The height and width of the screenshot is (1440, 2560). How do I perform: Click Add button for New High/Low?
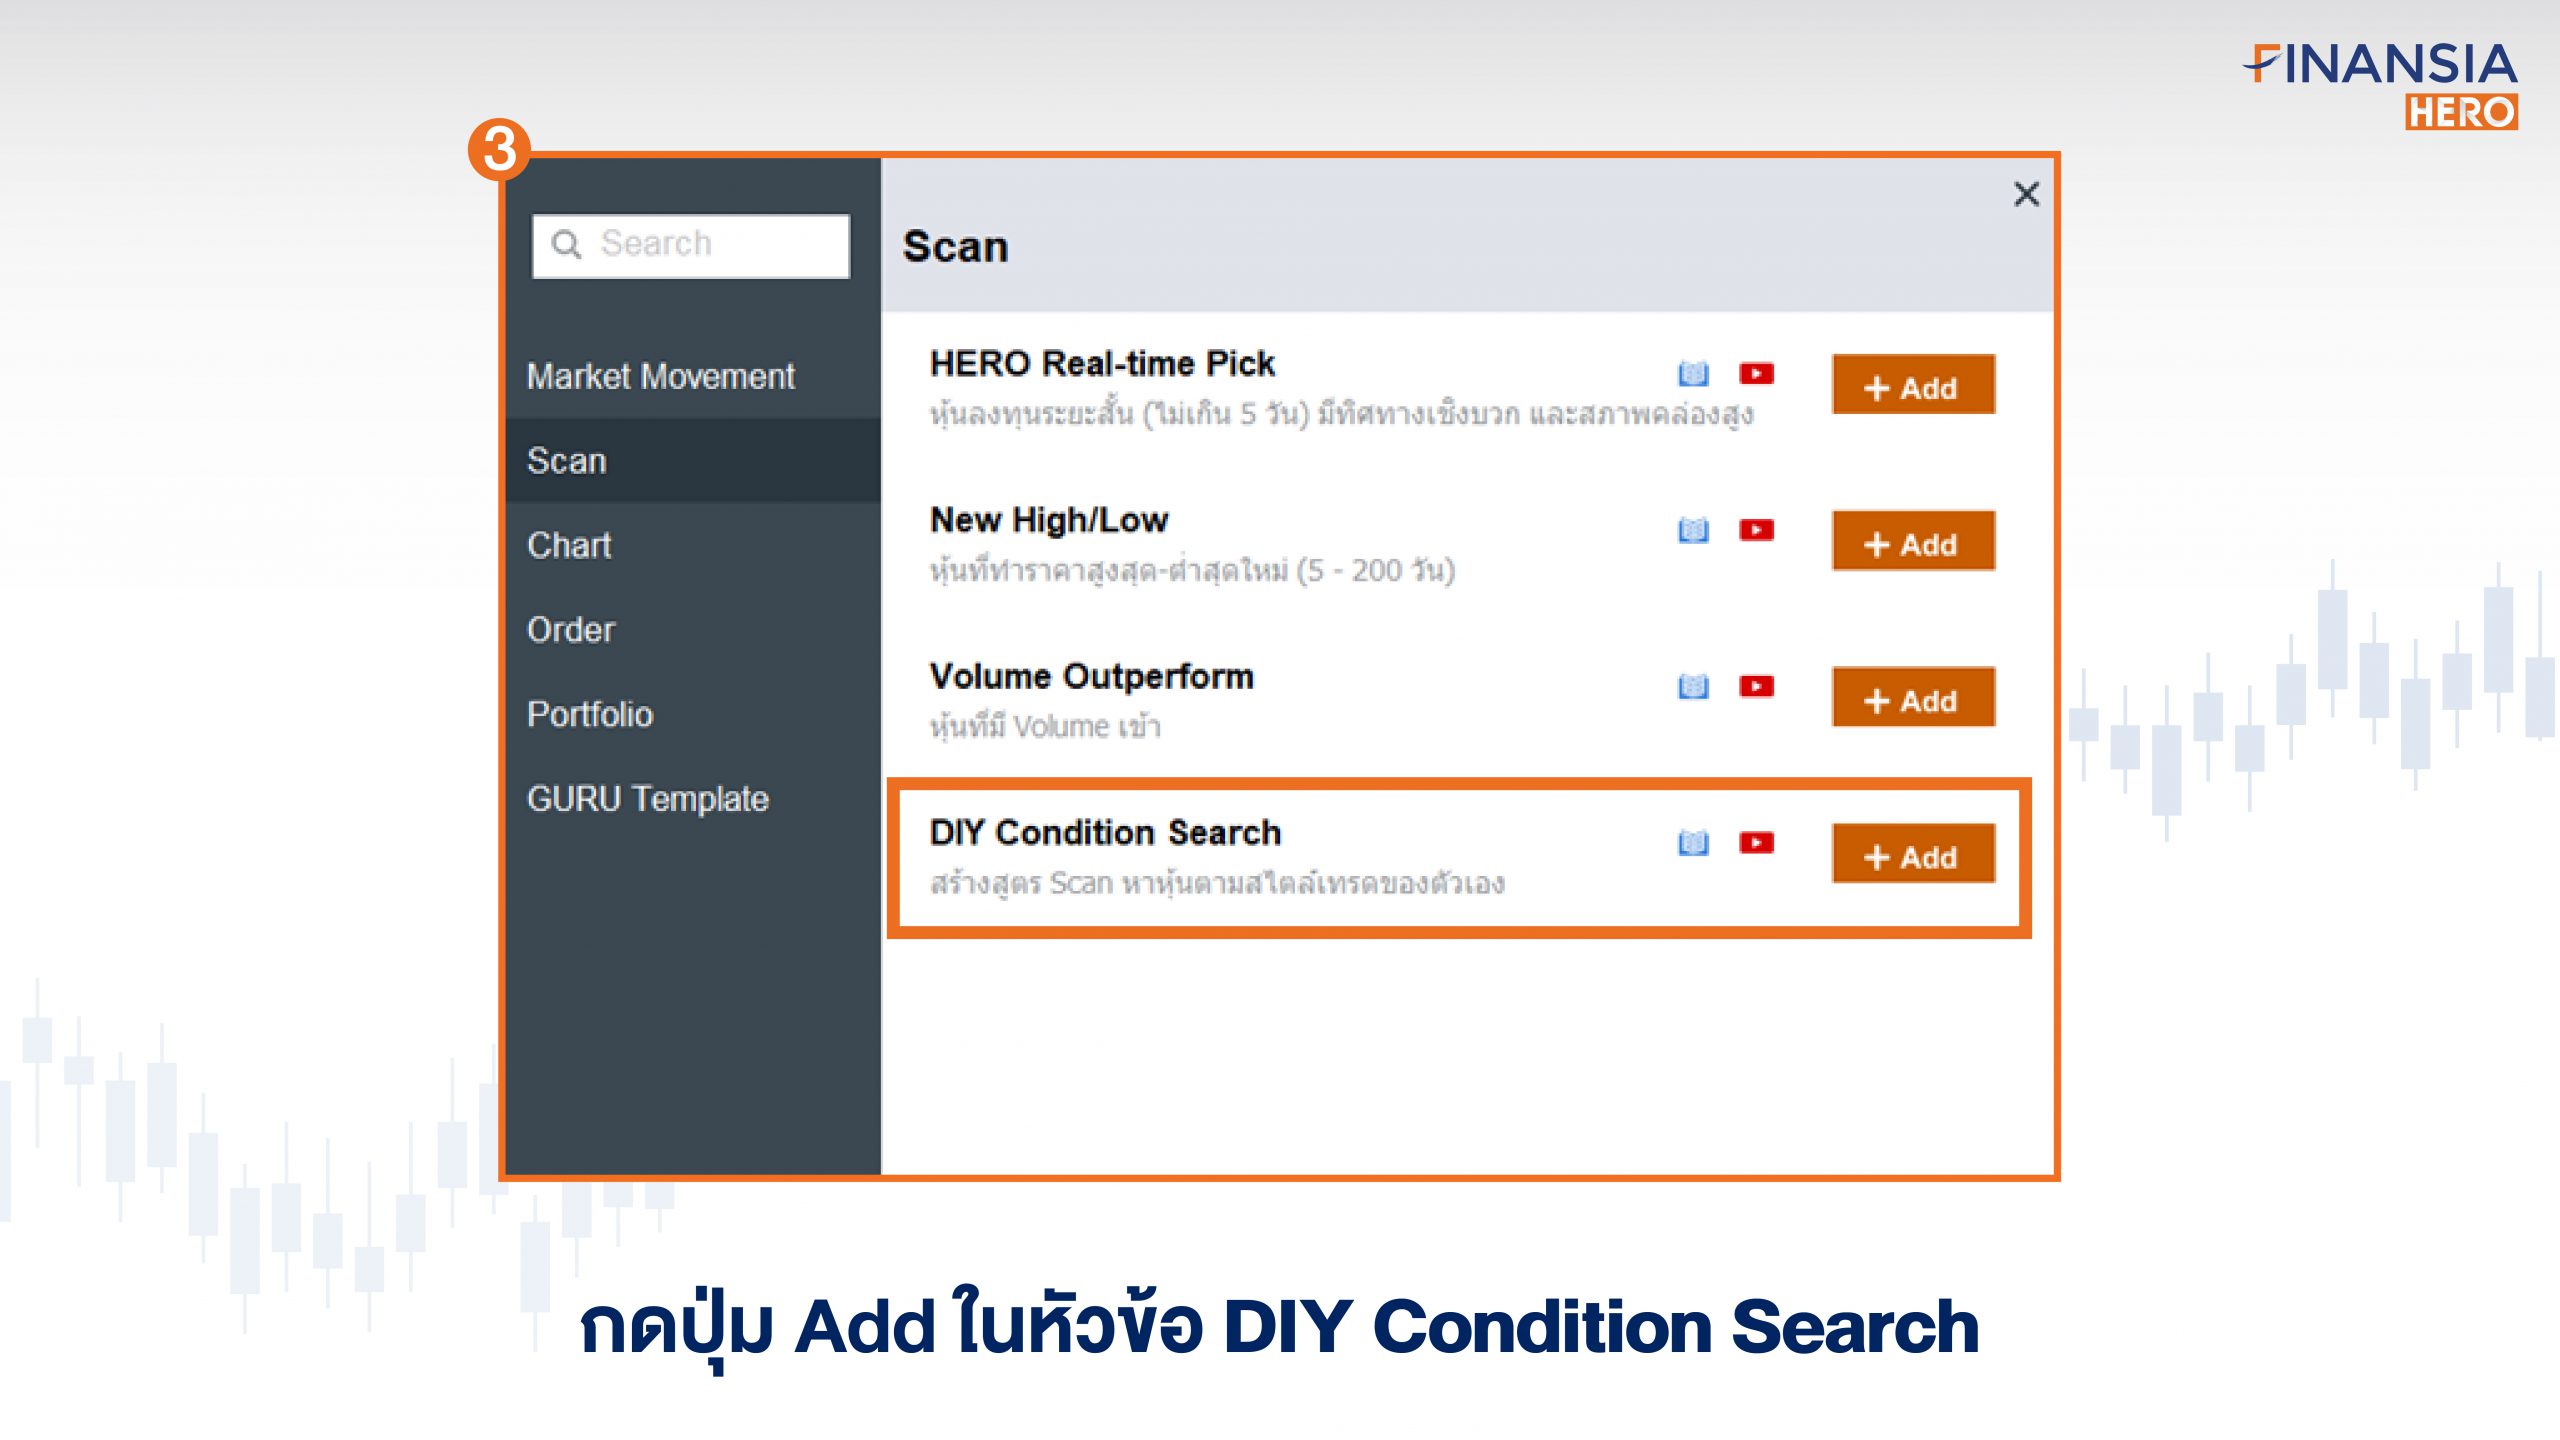tap(1913, 540)
